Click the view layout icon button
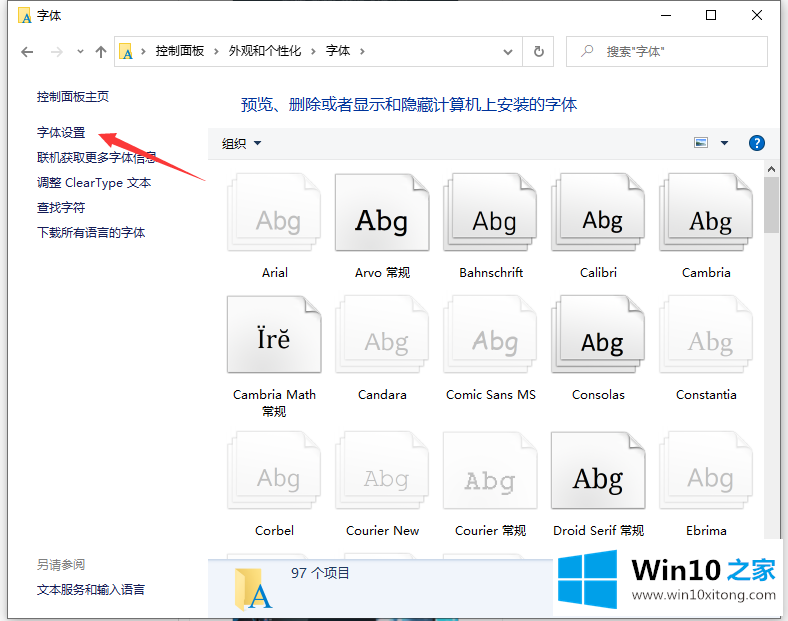This screenshot has height=621, width=788. click(x=701, y=143)
